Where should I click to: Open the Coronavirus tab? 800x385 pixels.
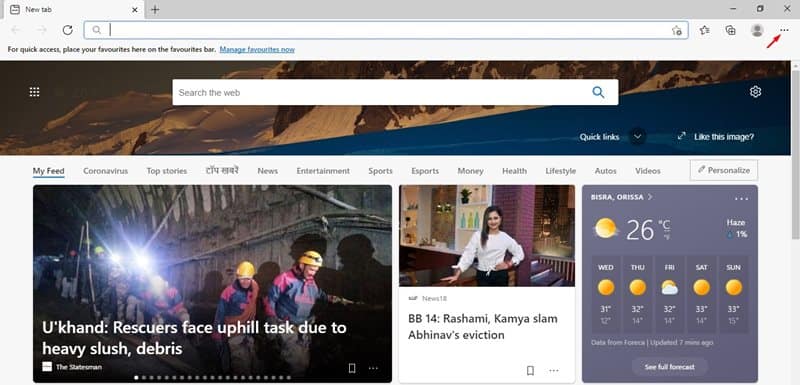(x=106, y=171)
